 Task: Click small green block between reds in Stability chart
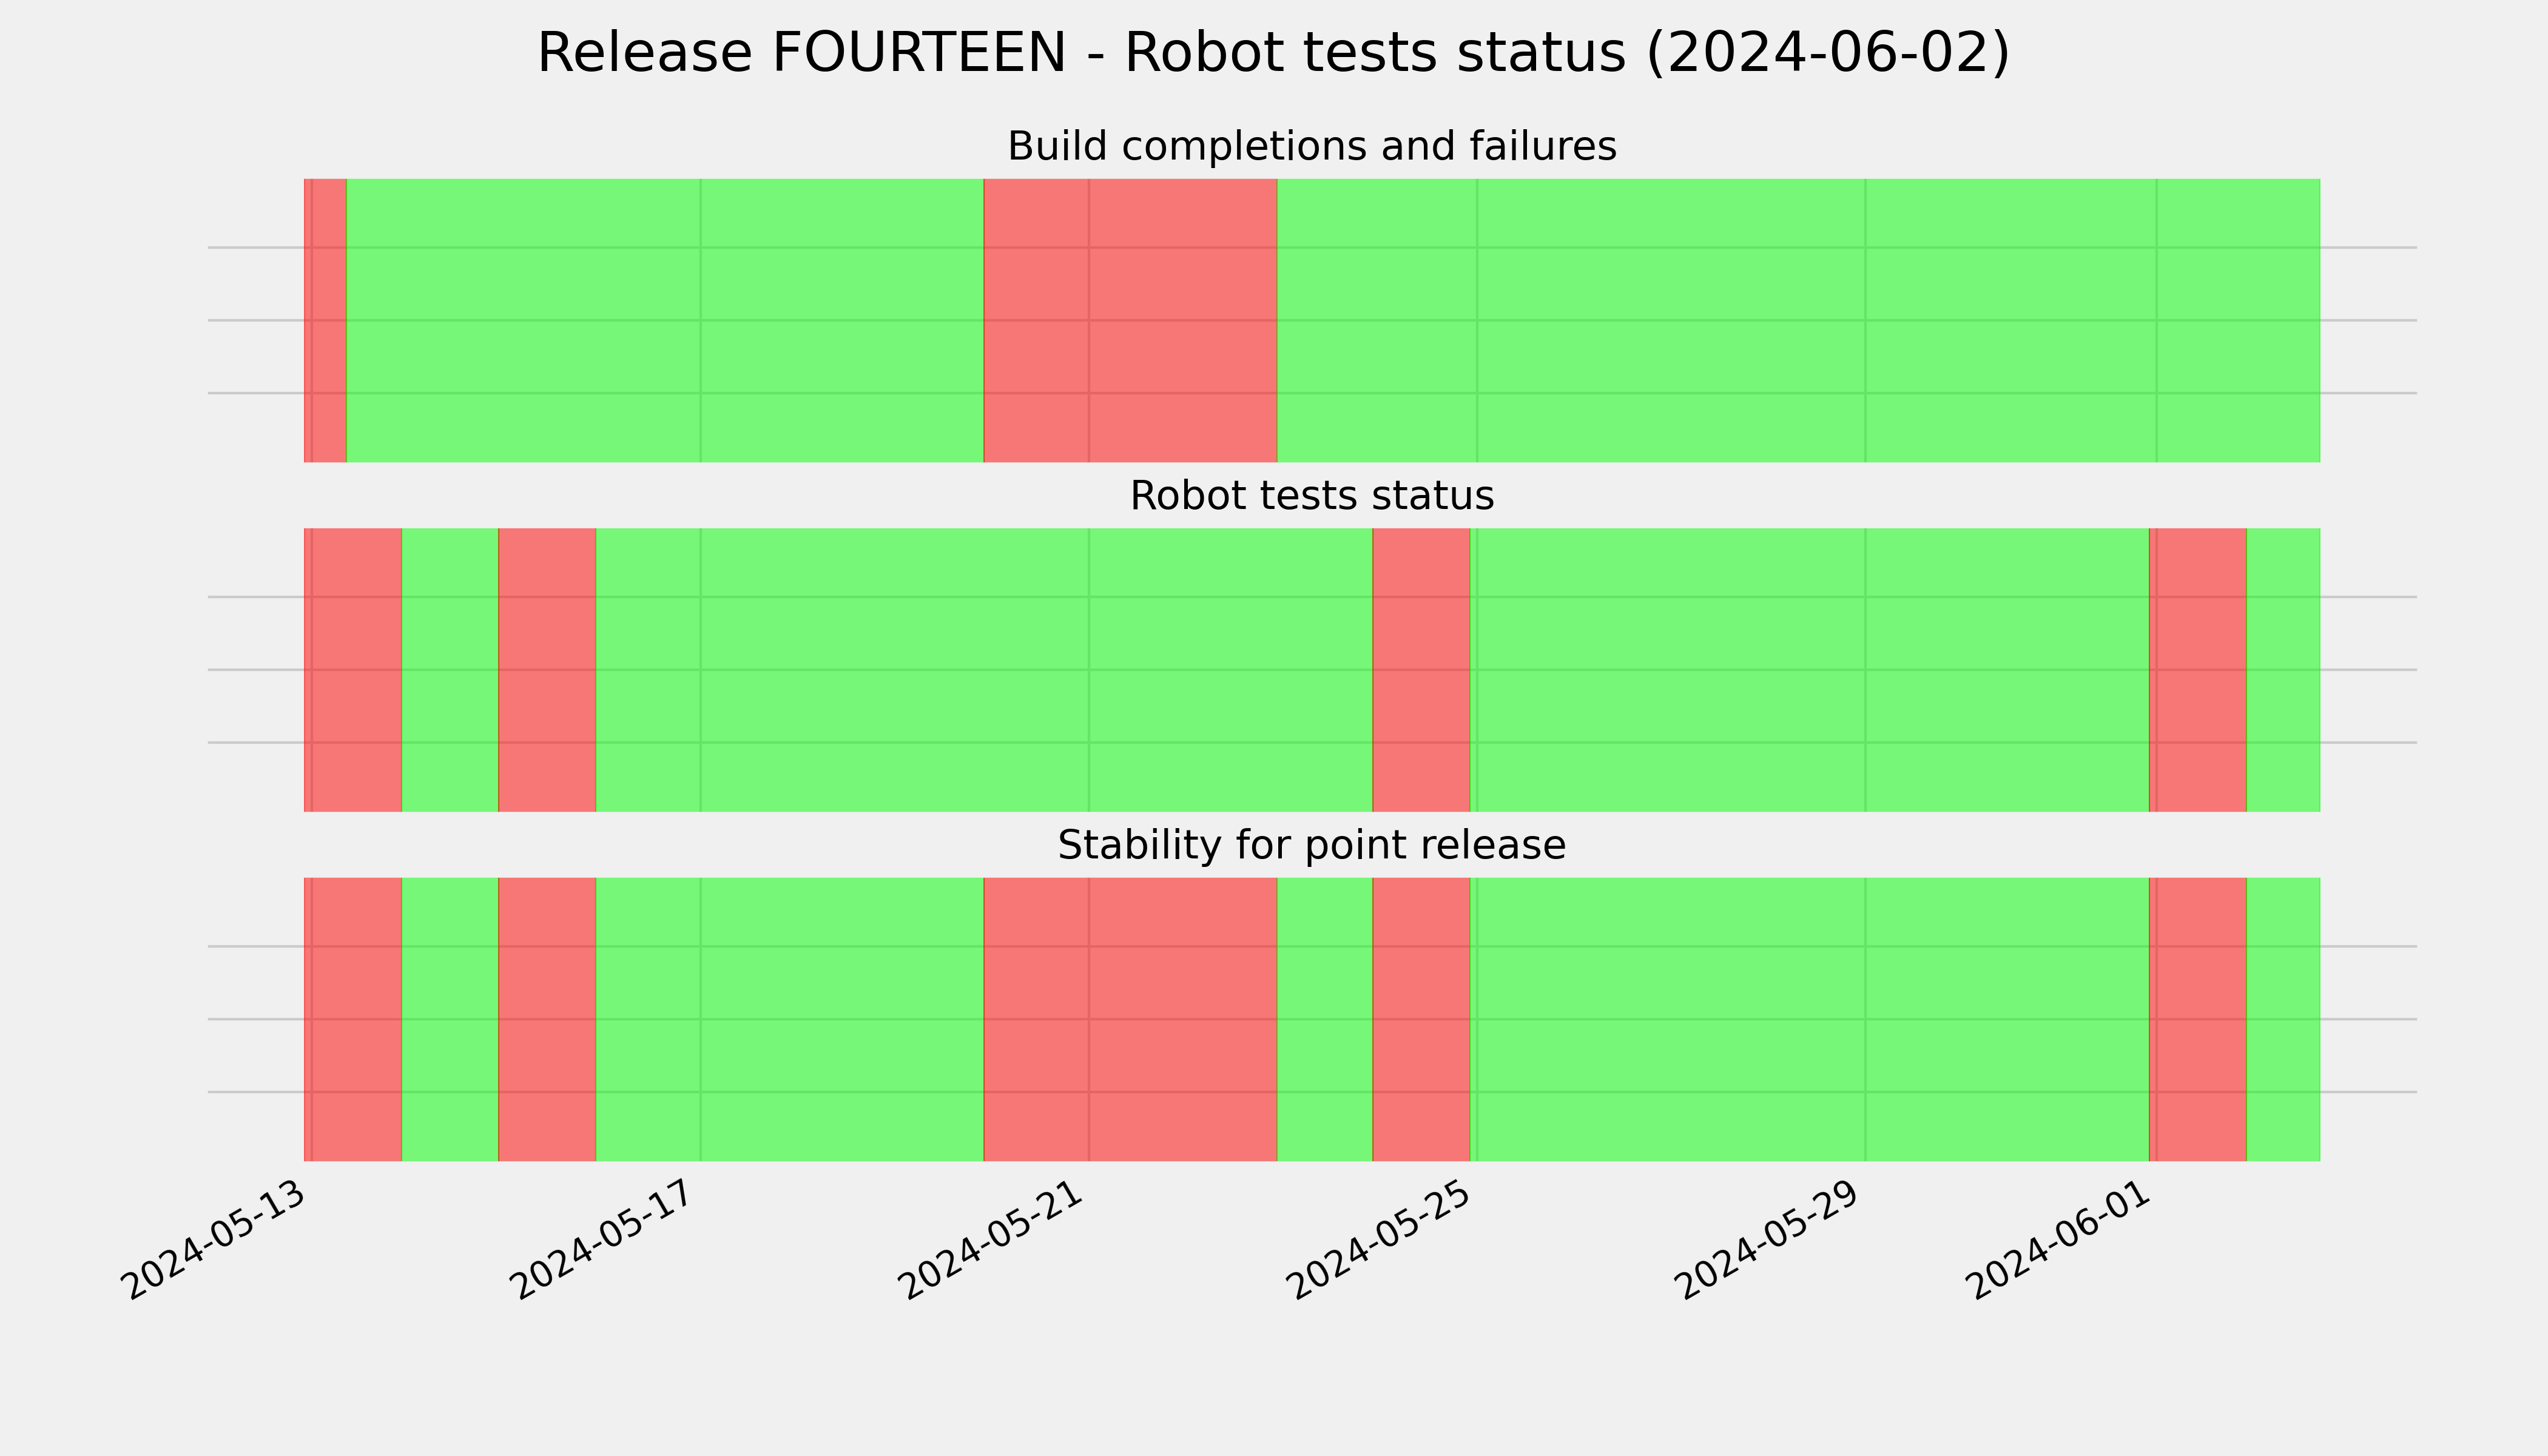click(1325, 1019)
